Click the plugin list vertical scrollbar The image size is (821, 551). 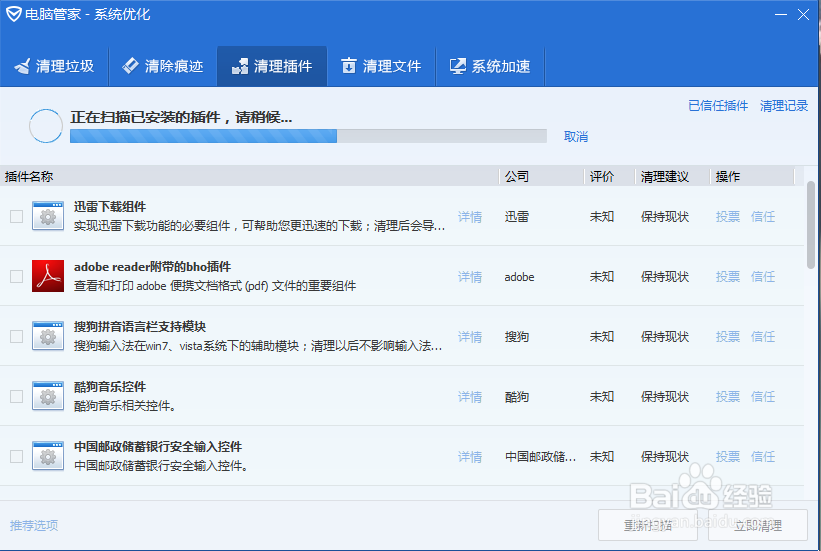click(811, 225)
